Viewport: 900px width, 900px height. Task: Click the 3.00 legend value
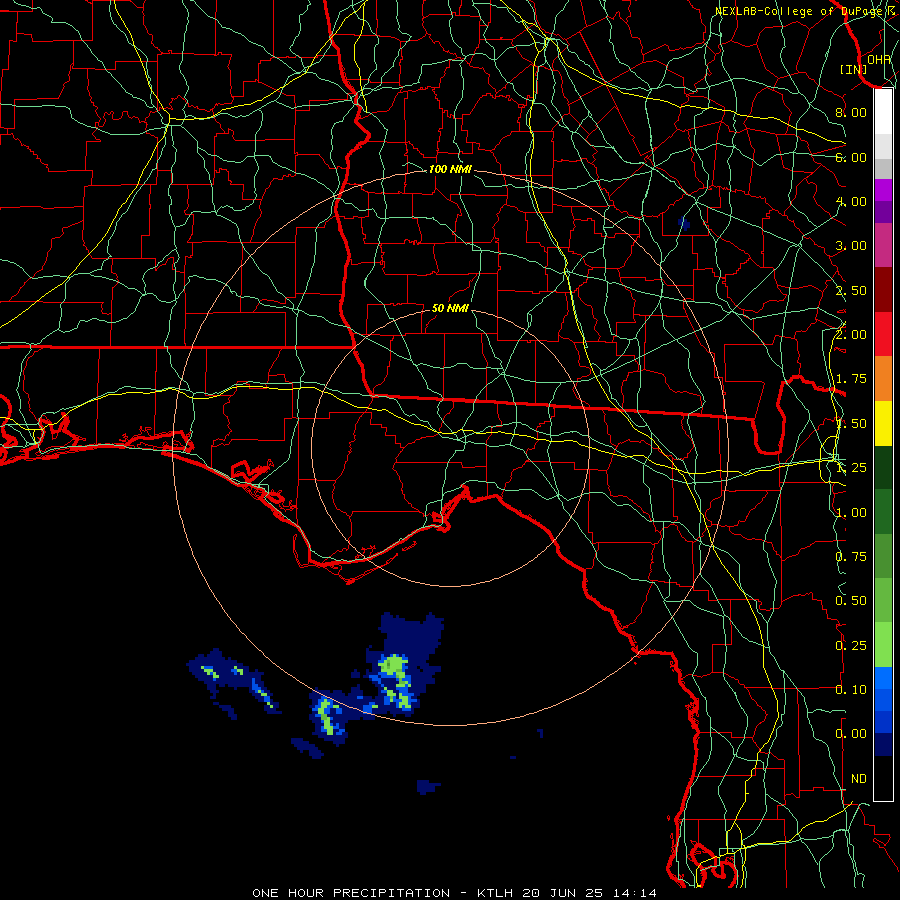click(851, 246)
